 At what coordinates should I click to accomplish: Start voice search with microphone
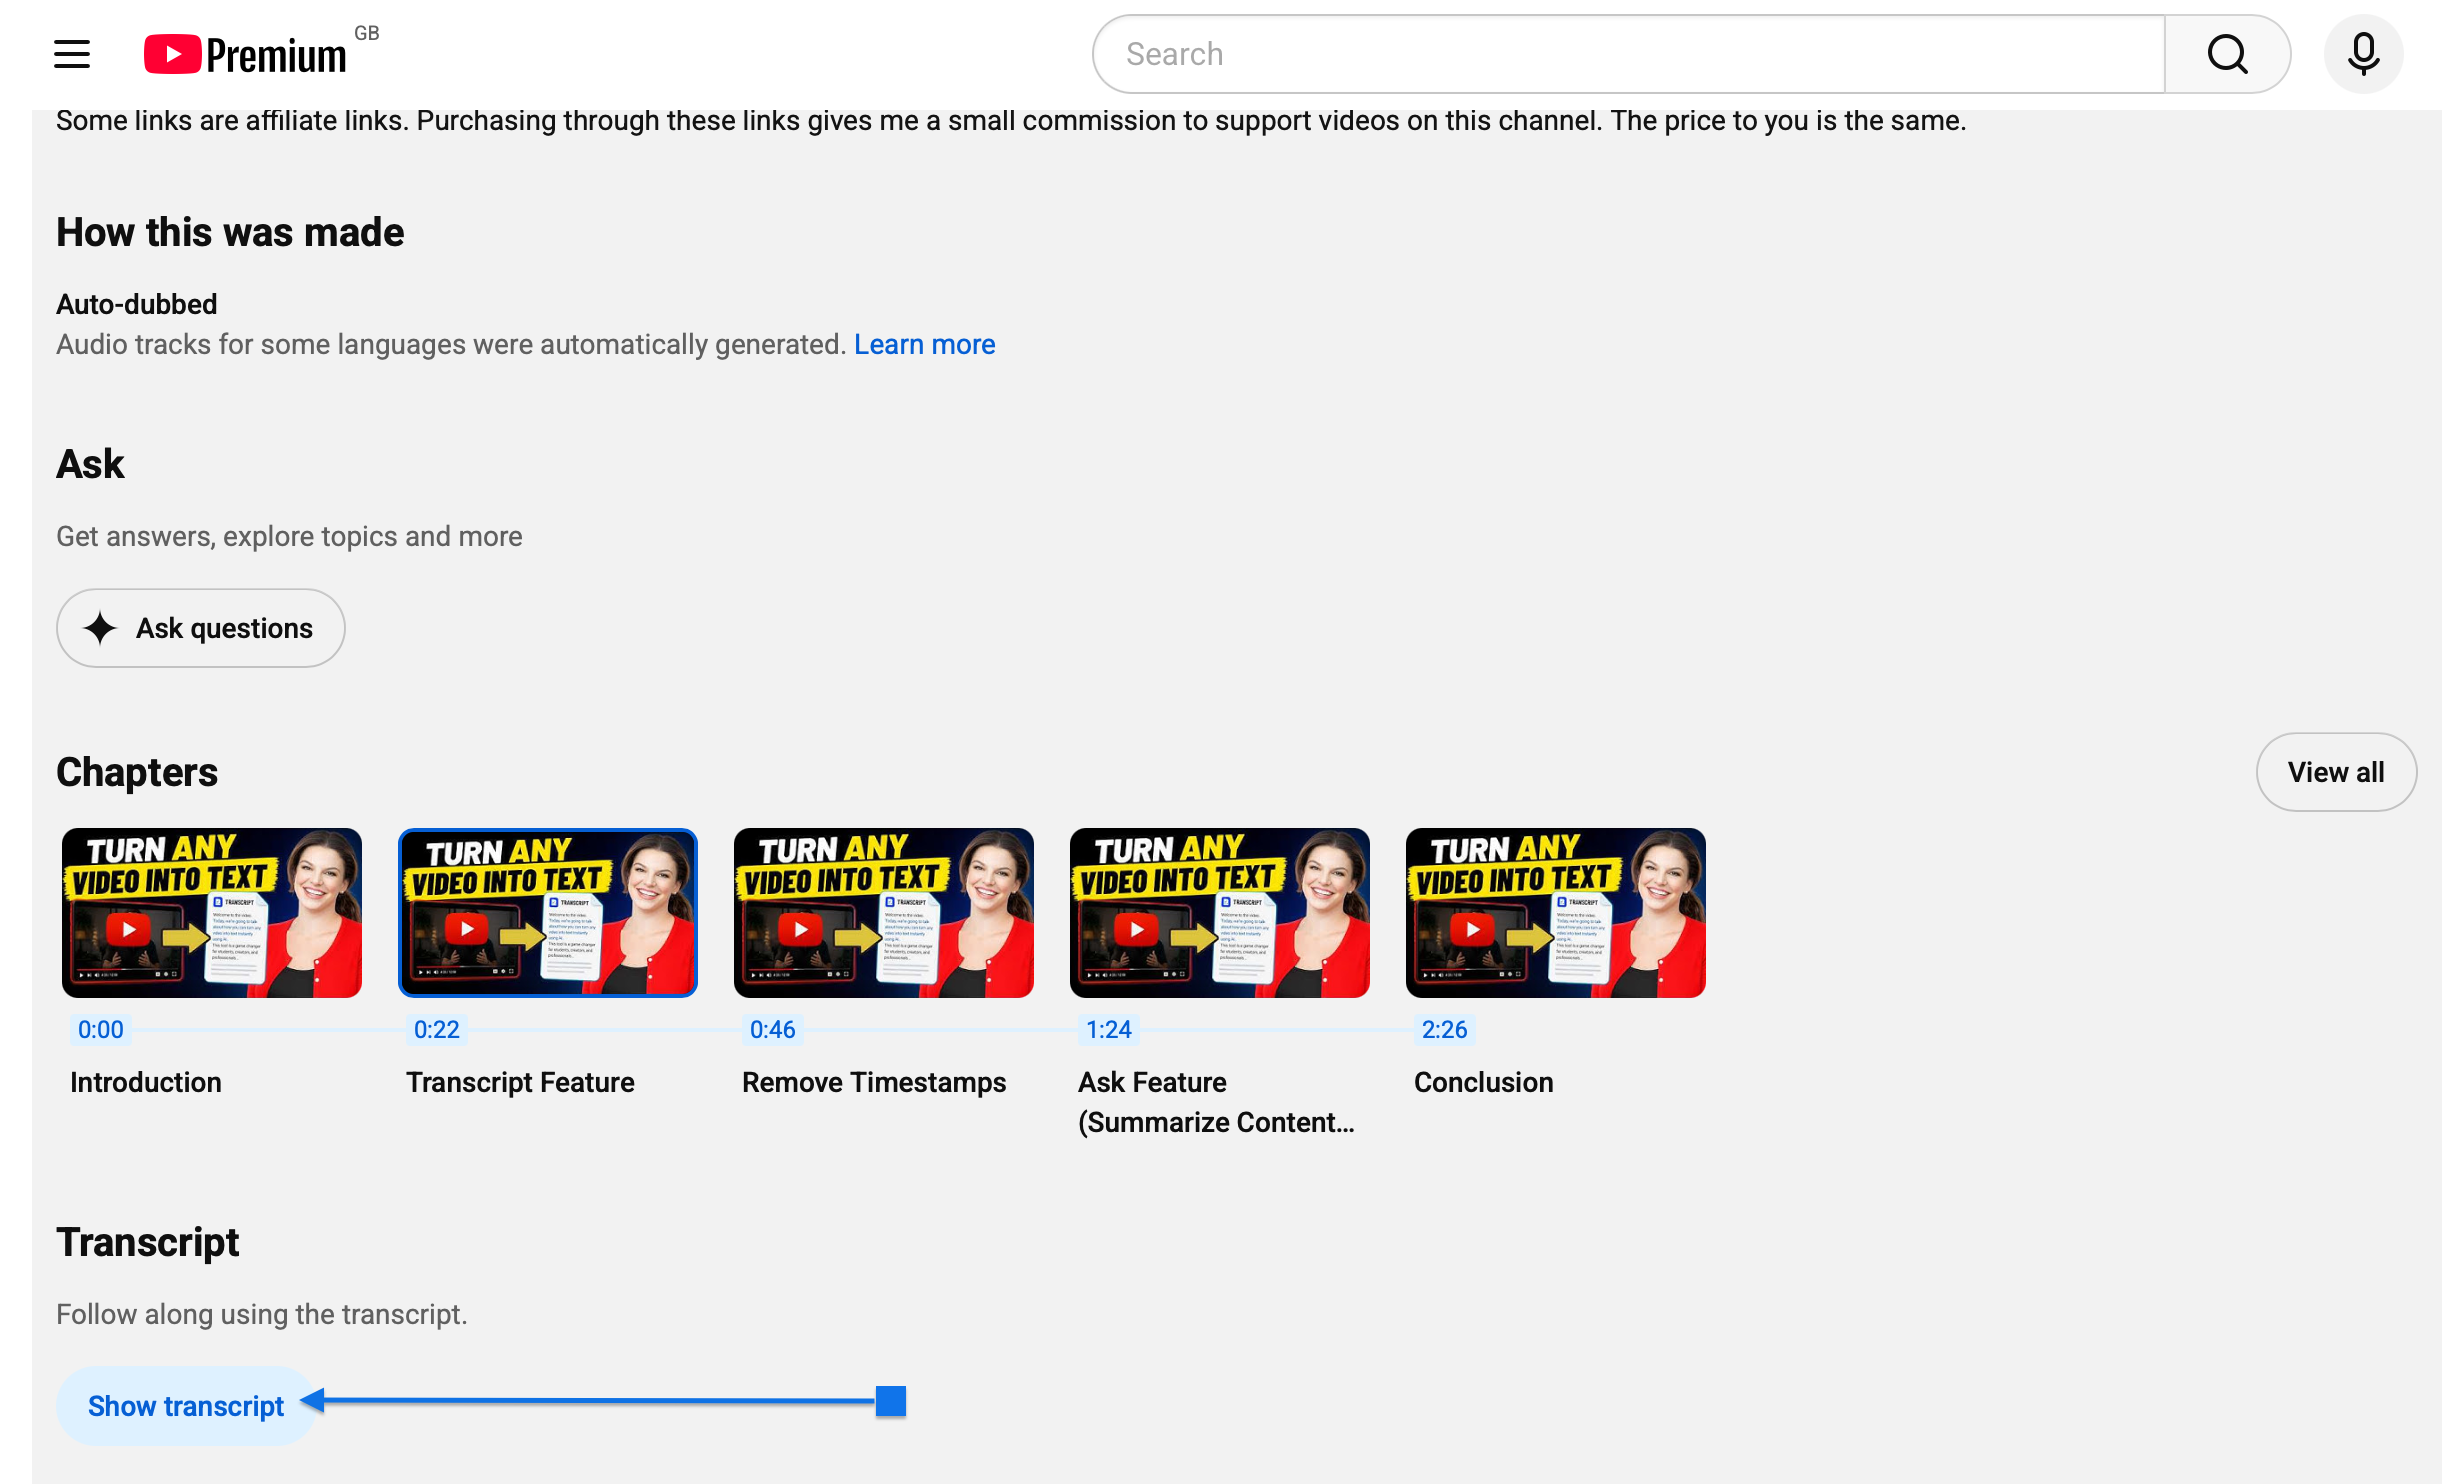point(2364,54)
